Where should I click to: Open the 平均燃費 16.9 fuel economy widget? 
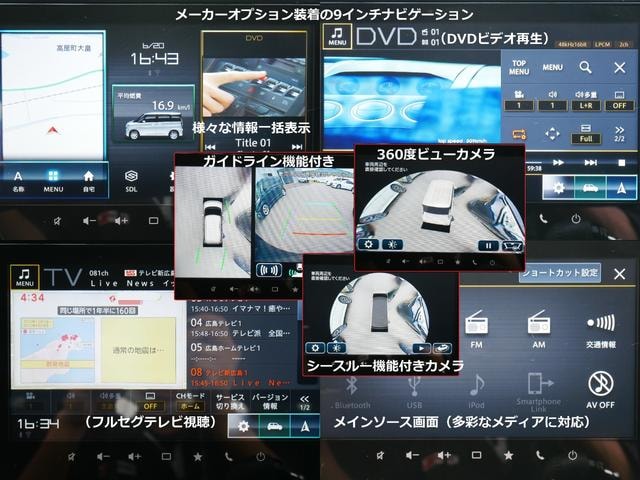tap(153, 113)
